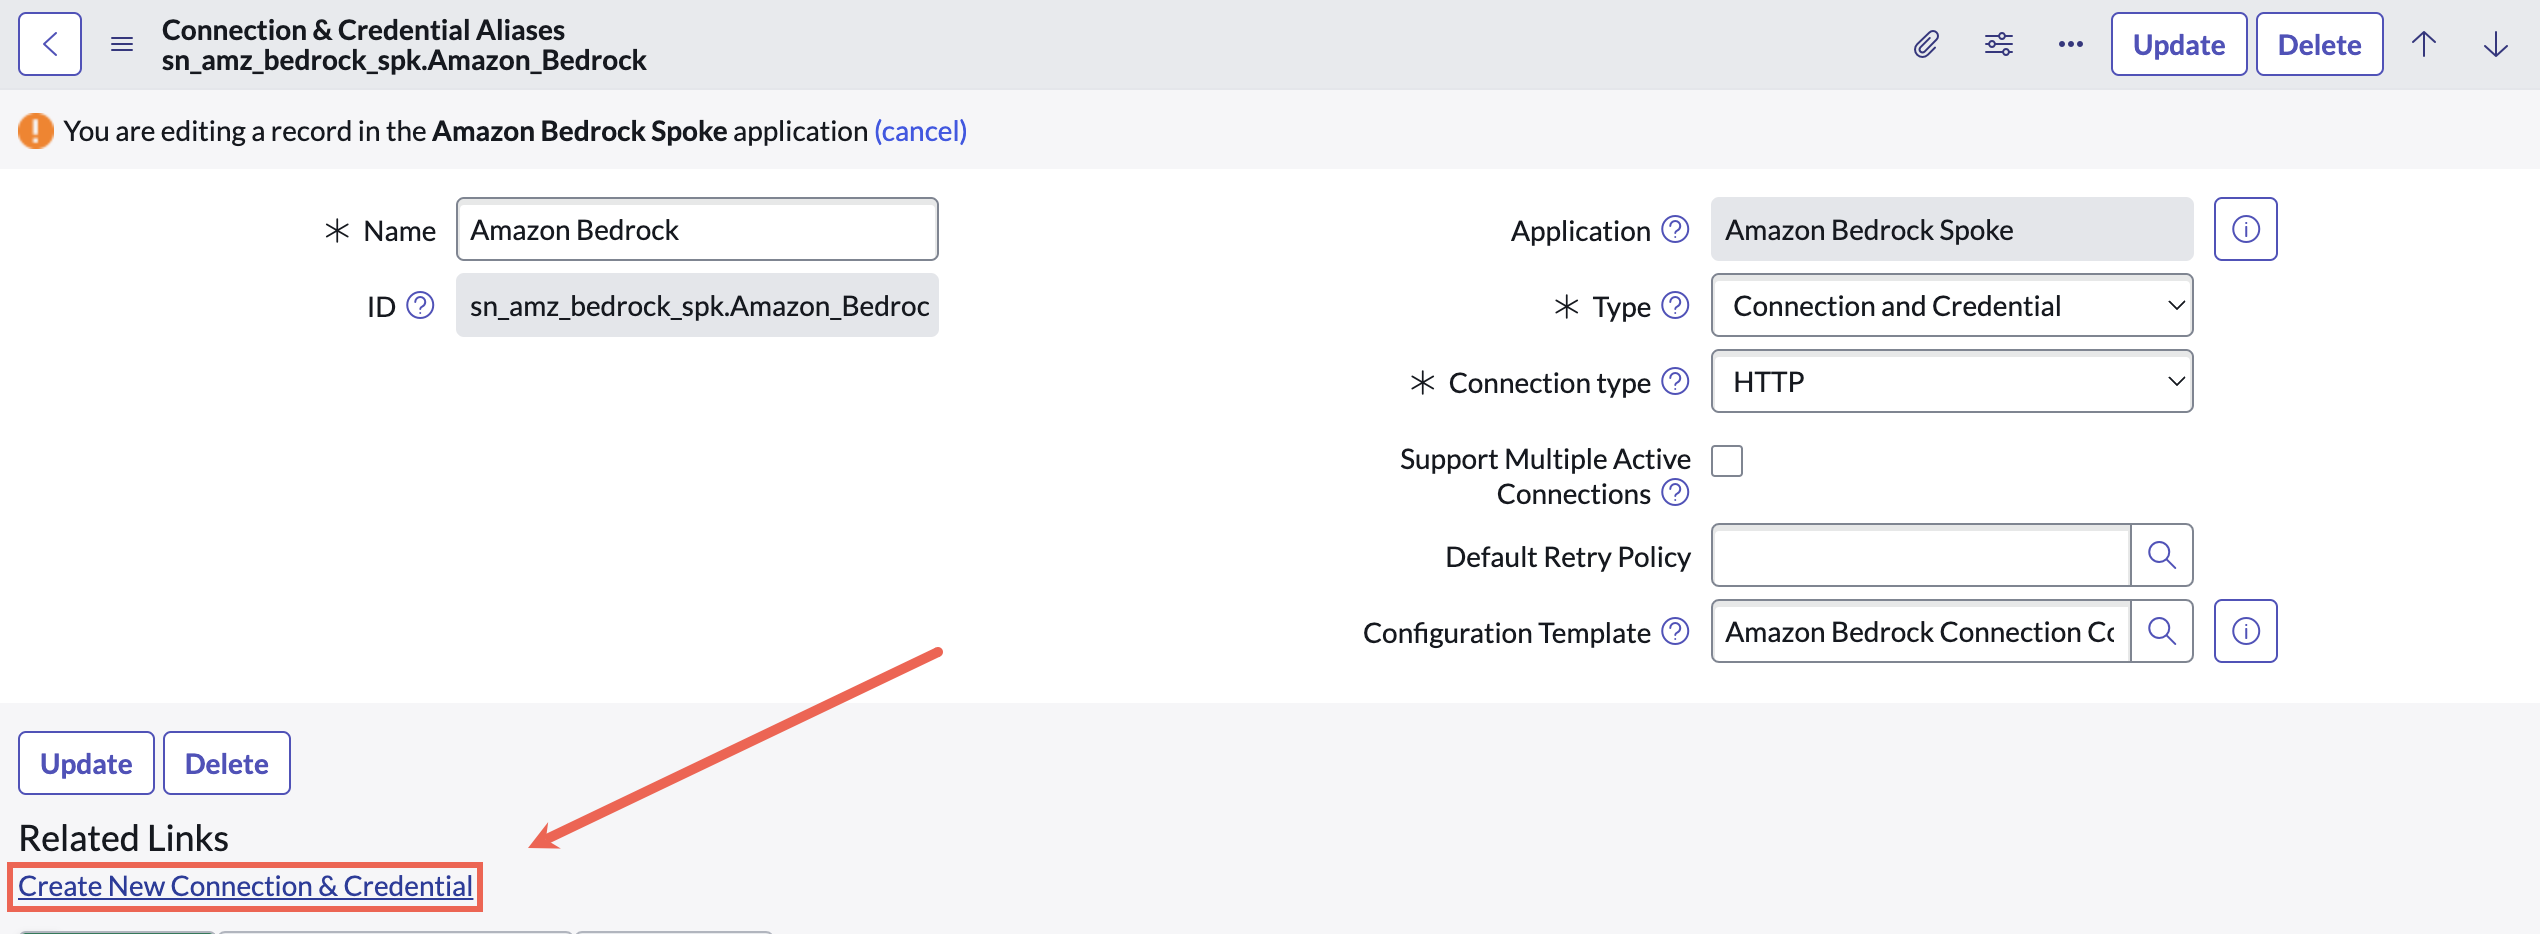Preview the Application record info icon
Viewport: 2540px width, 934px height.
coord(2246,229)
